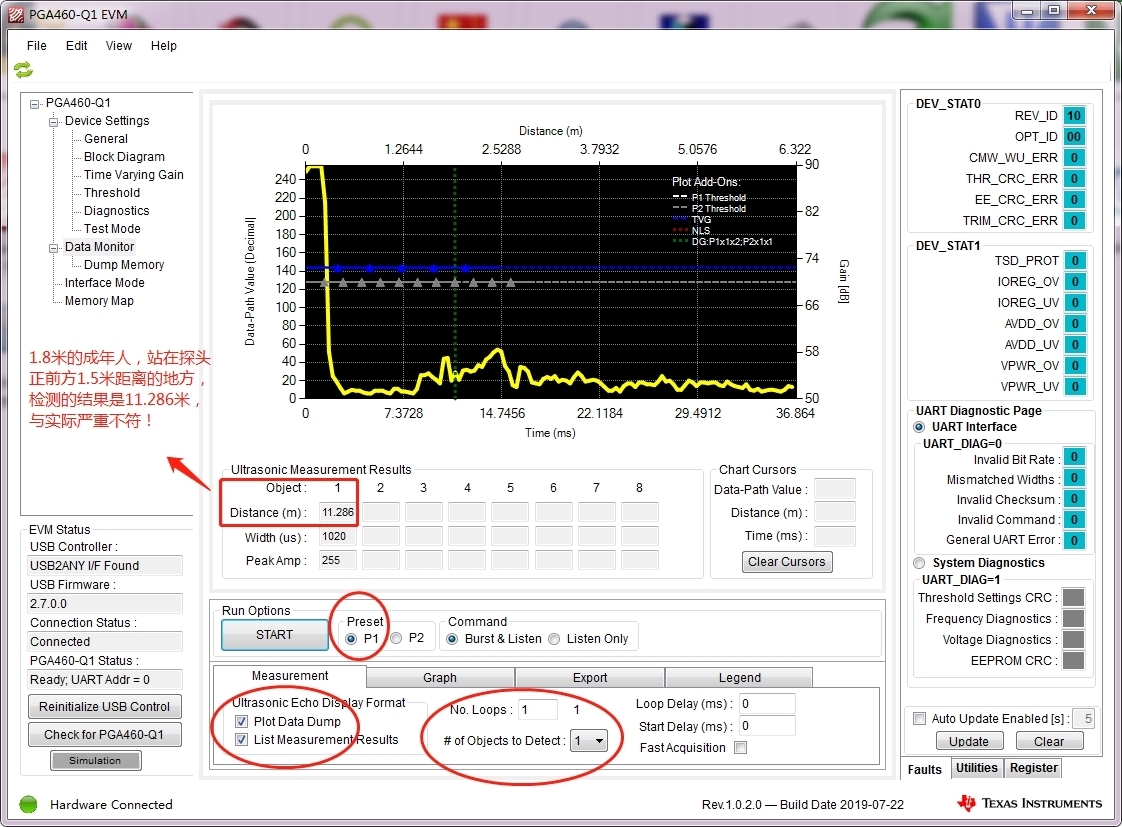The width and height of the screenshot is (1122, 827).
Task: Enable the Fast Acquisition checkbox
Action: coord(741,748)
